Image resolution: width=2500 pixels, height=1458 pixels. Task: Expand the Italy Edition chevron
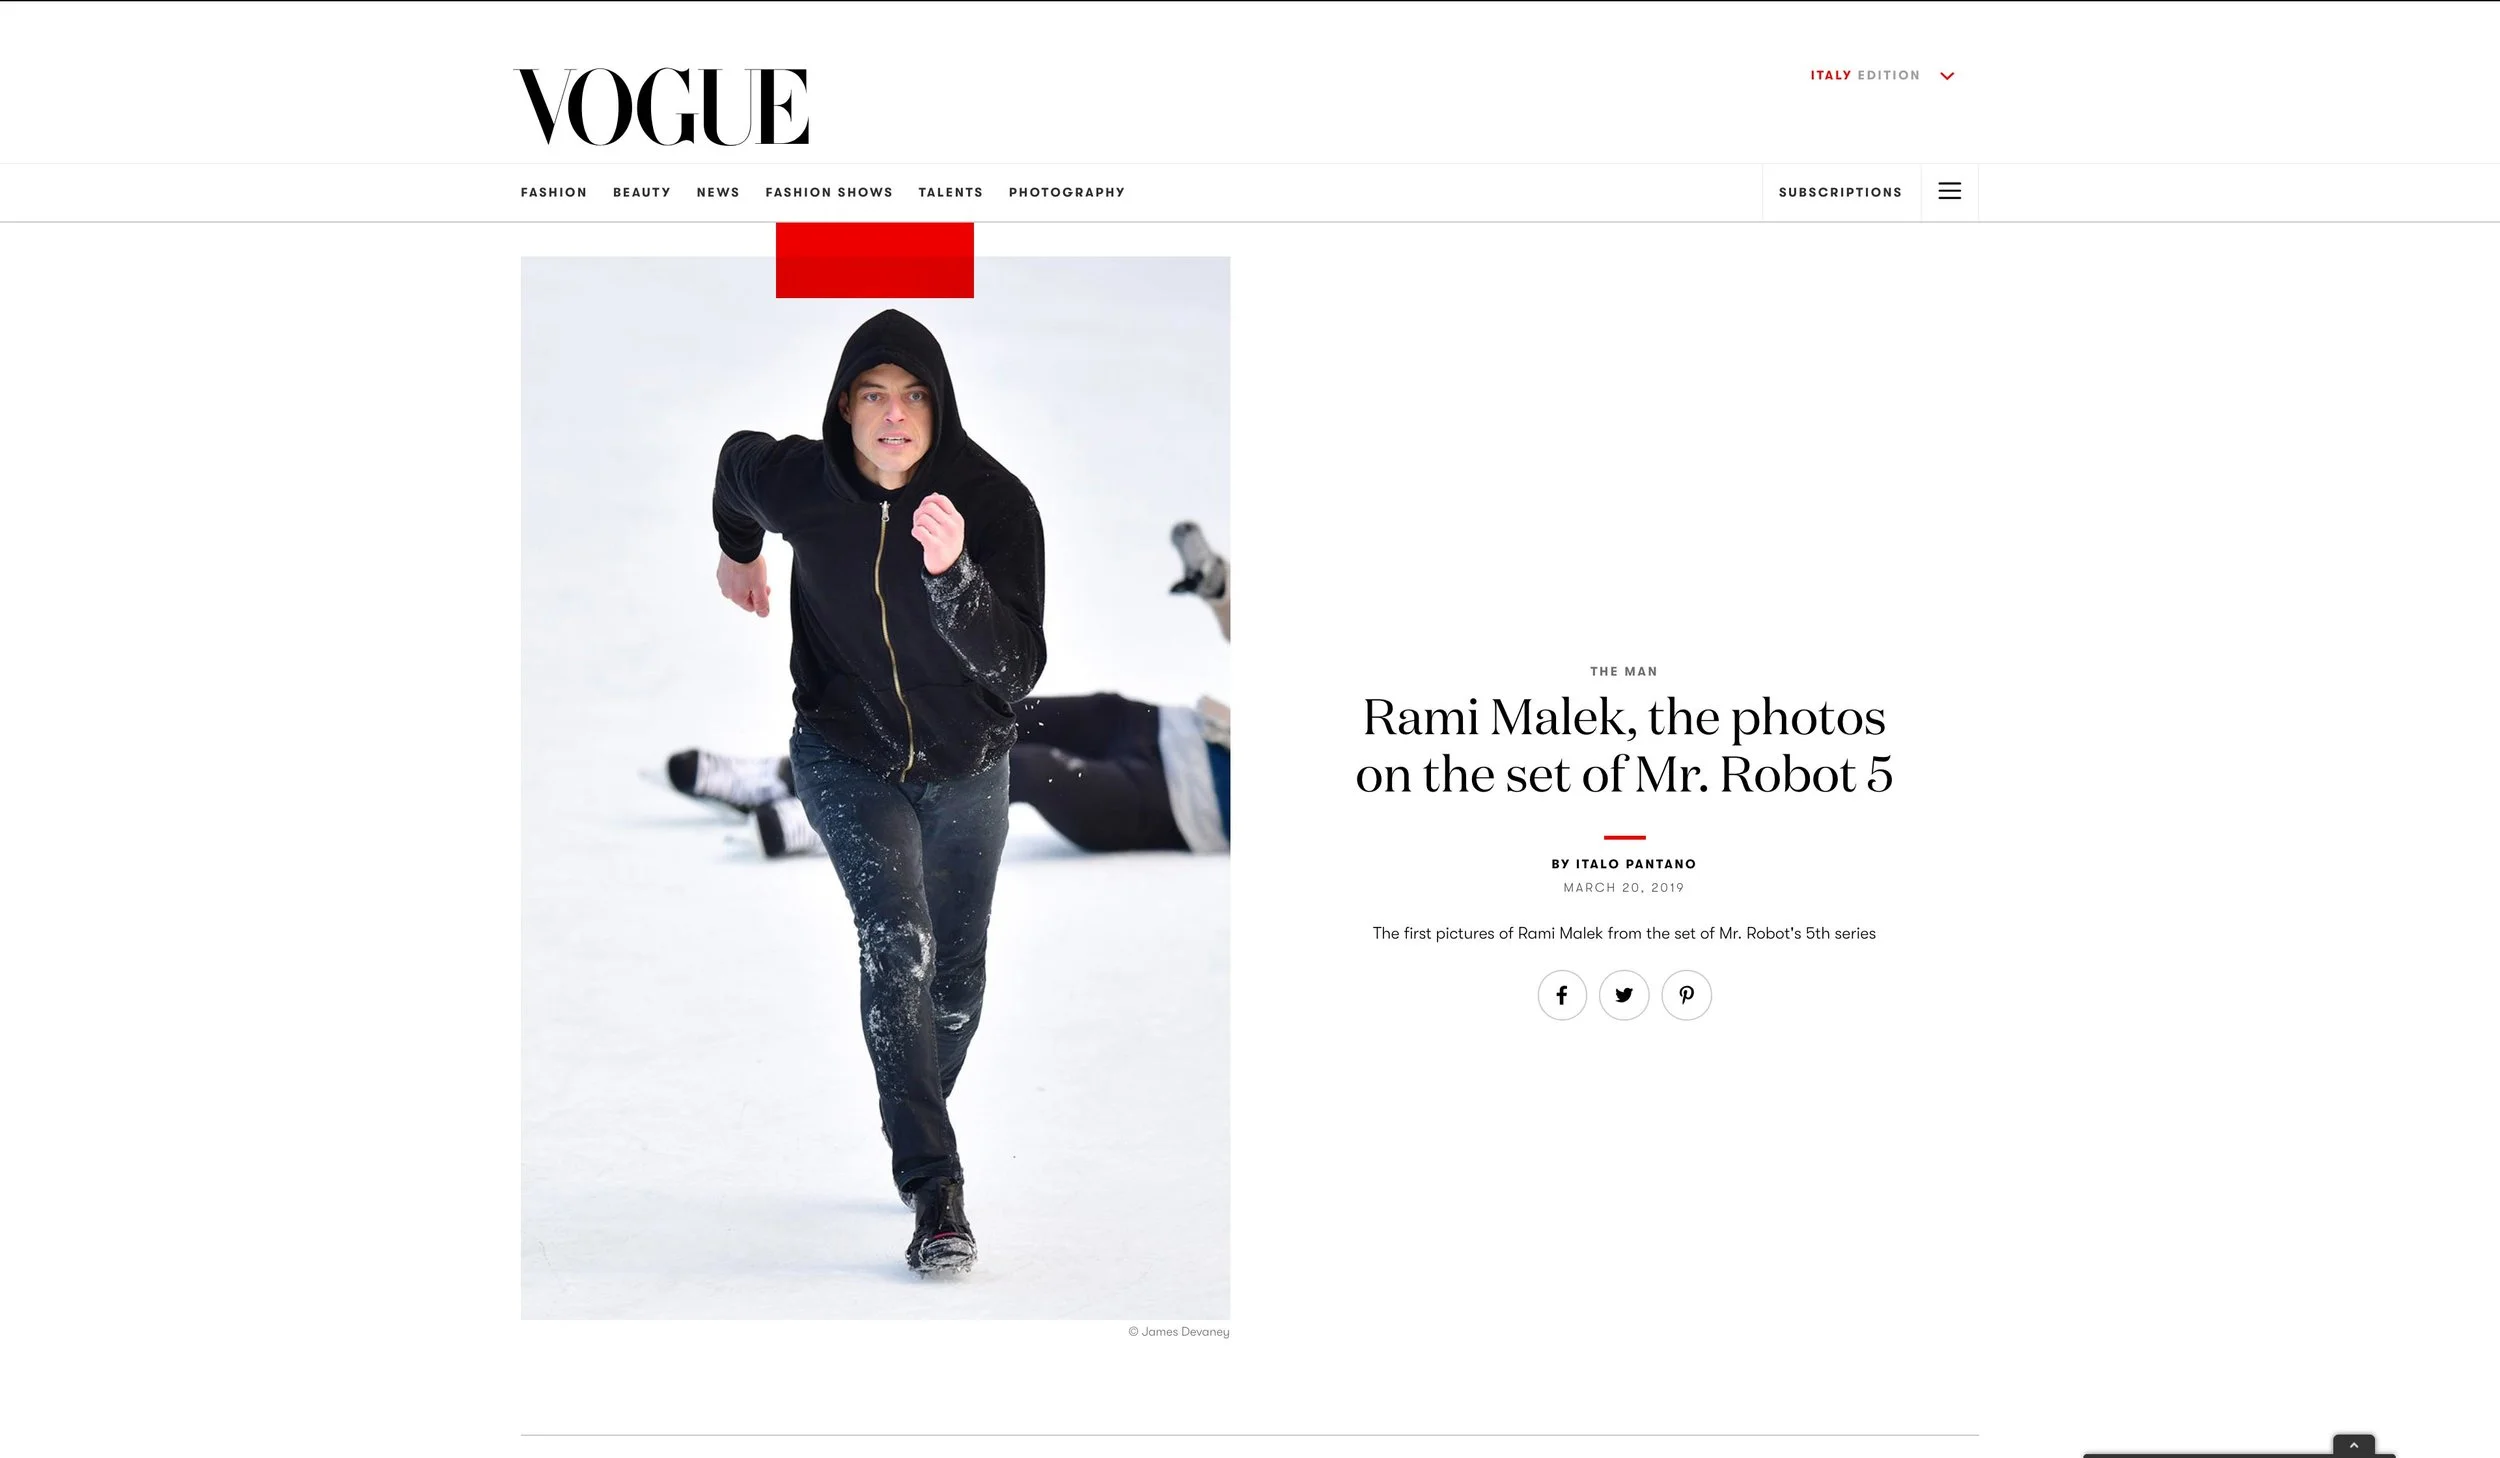click(1947, 76)
